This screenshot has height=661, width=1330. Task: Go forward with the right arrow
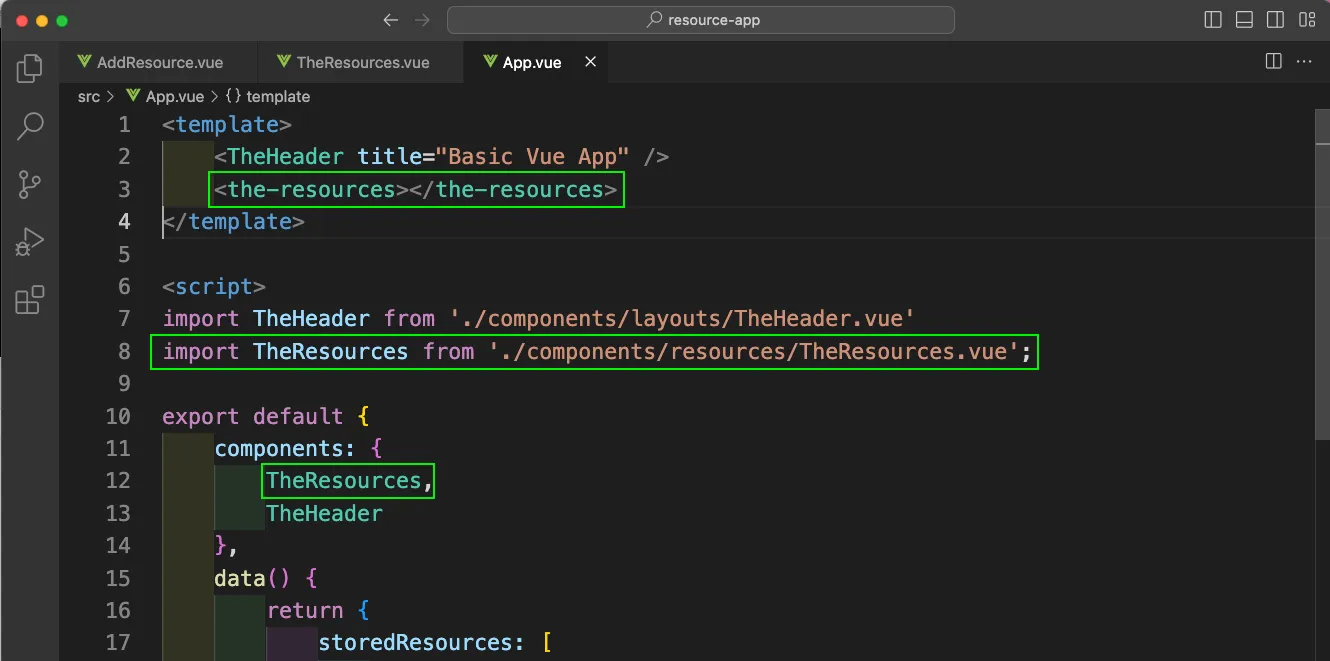(423, 20)
